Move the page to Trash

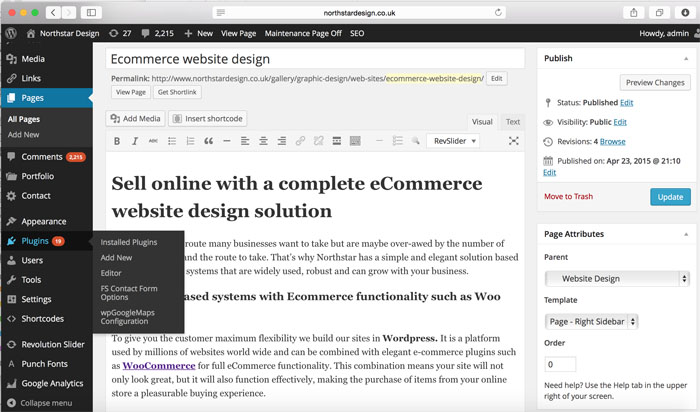568,196
